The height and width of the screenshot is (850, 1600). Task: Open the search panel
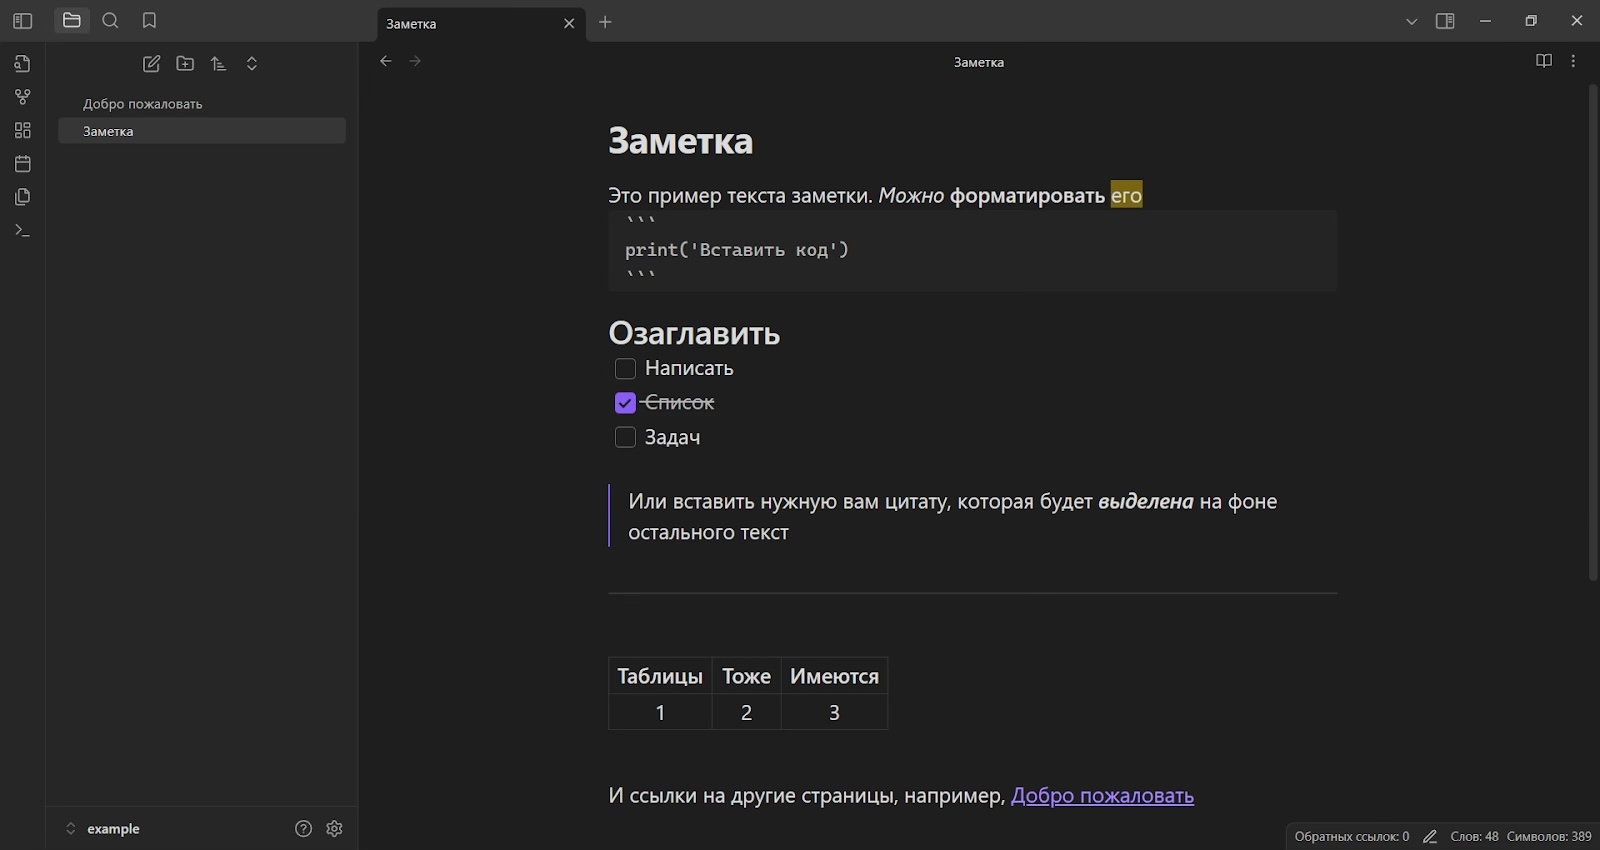click(111, 21)
